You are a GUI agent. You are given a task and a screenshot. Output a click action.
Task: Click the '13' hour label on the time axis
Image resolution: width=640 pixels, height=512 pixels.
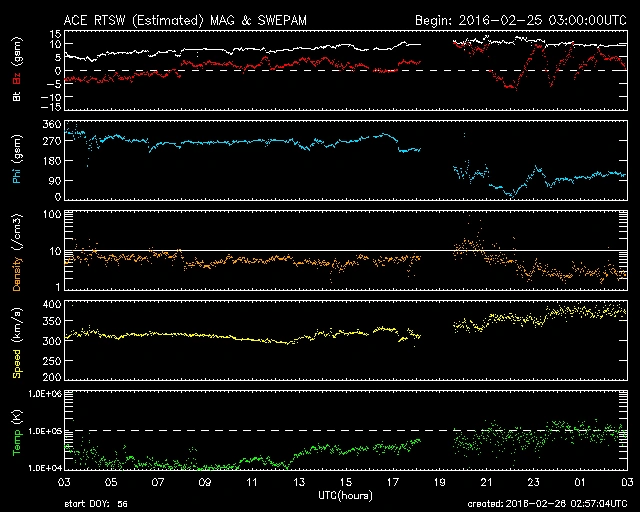click(x=299, y=483)
